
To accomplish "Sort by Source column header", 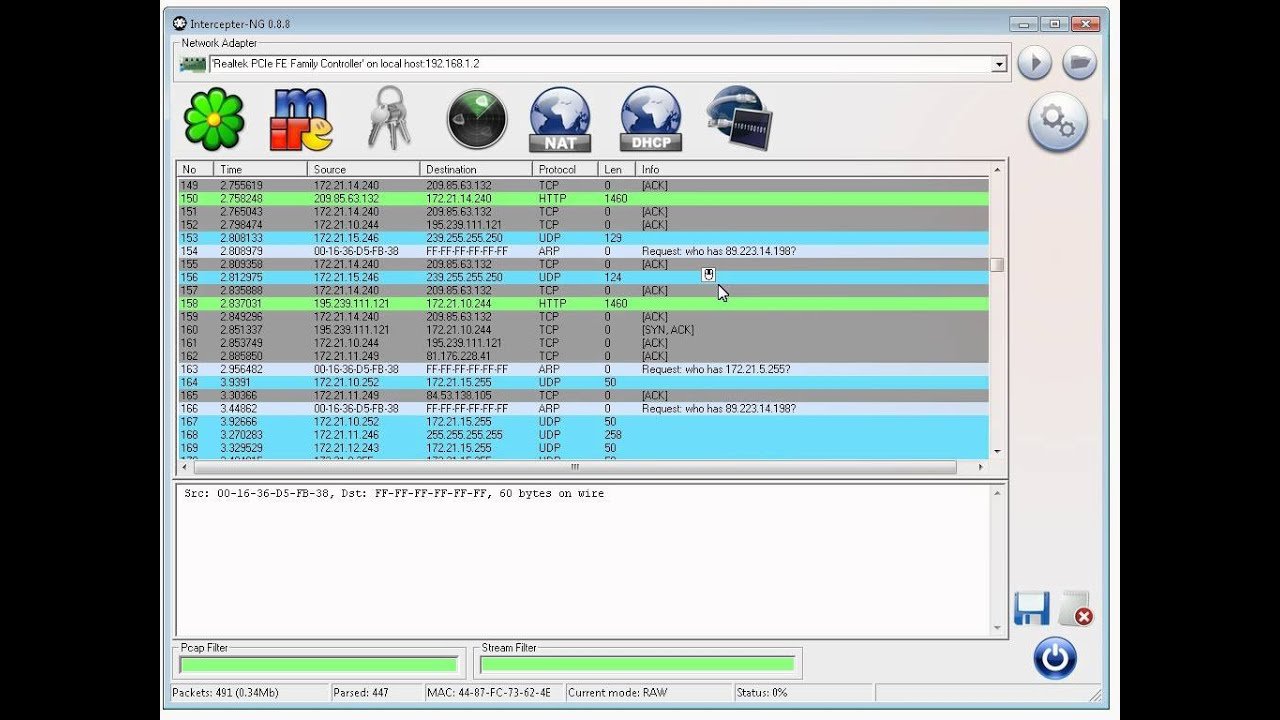I will (x=363, y=169).
